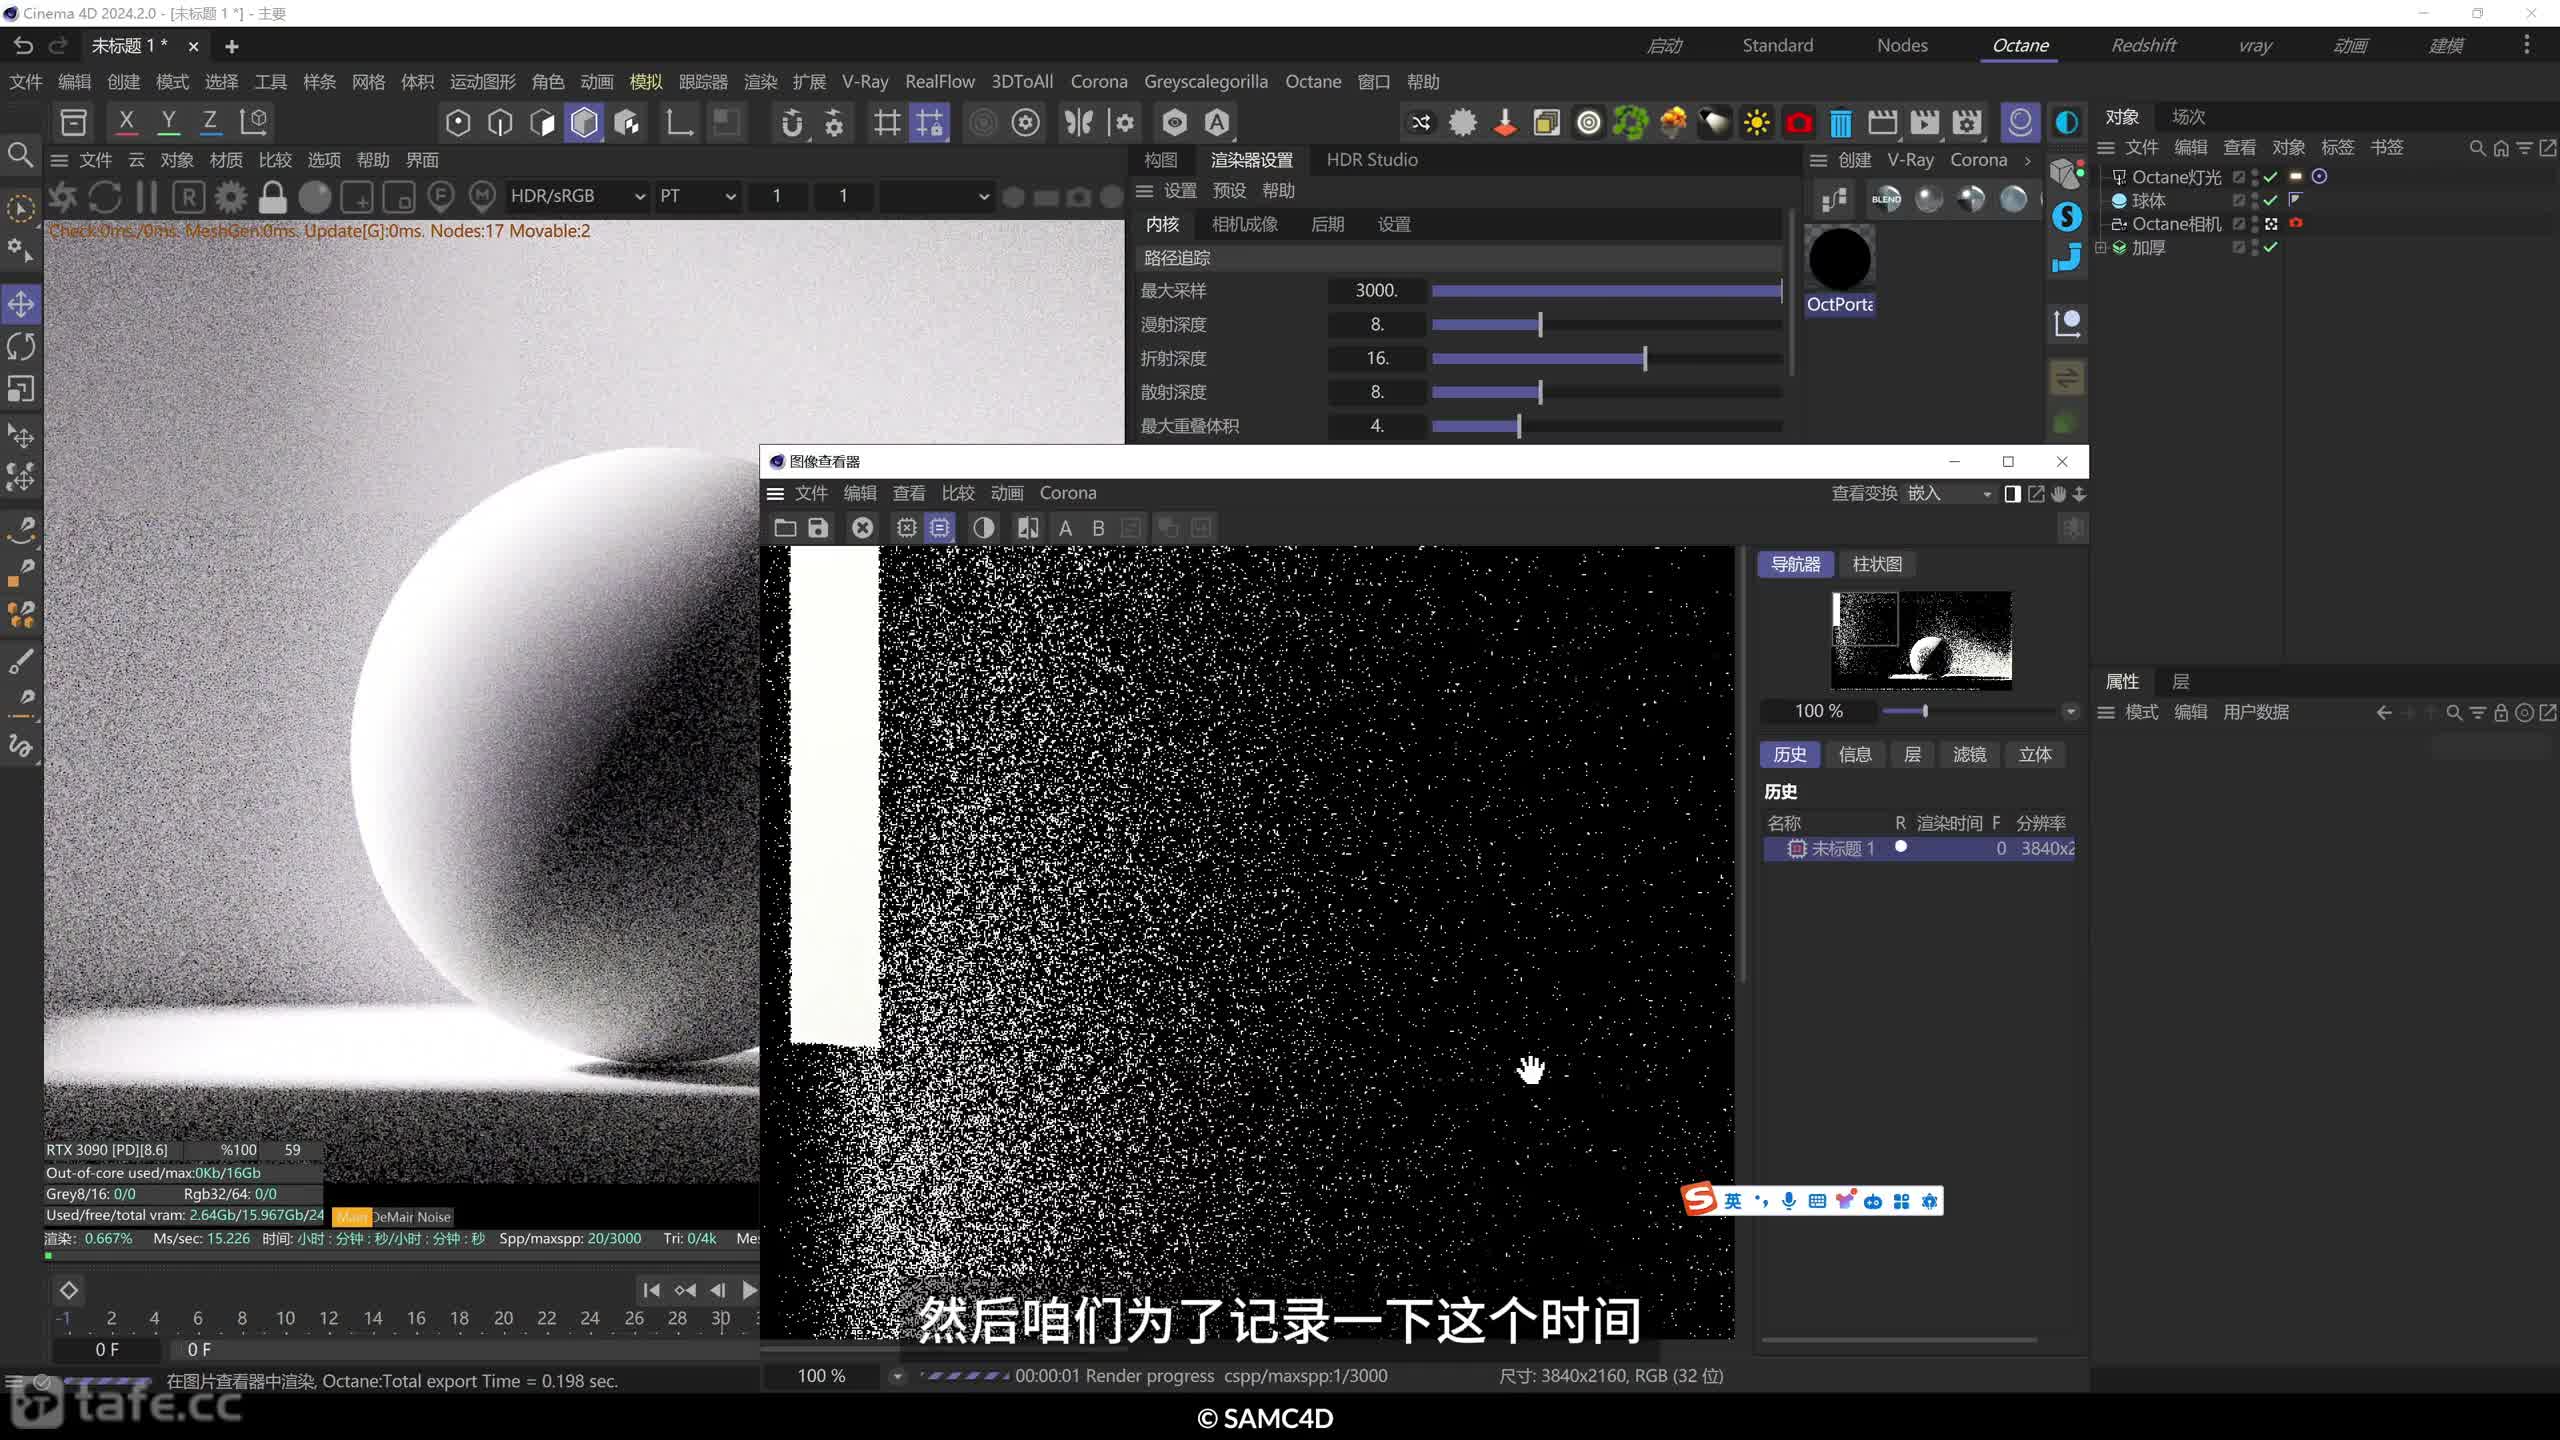Open the 渲染器设置 tab
Screen dimensions: 2560x1440
click(1251, 160)
